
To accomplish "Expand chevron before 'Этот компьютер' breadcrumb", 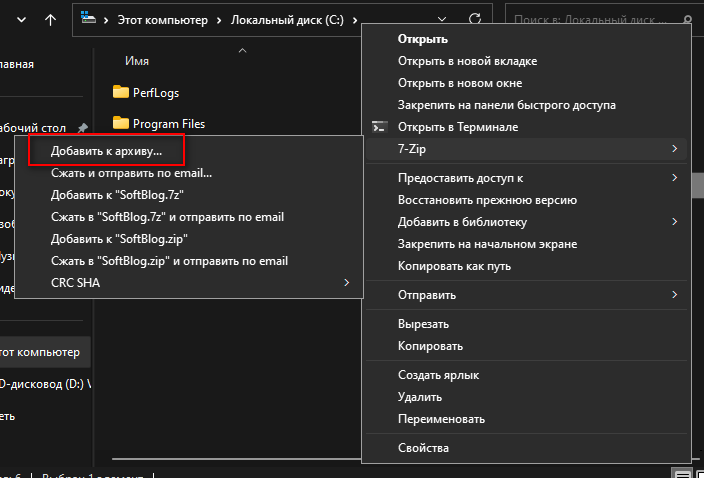I will tap(106, 20).
